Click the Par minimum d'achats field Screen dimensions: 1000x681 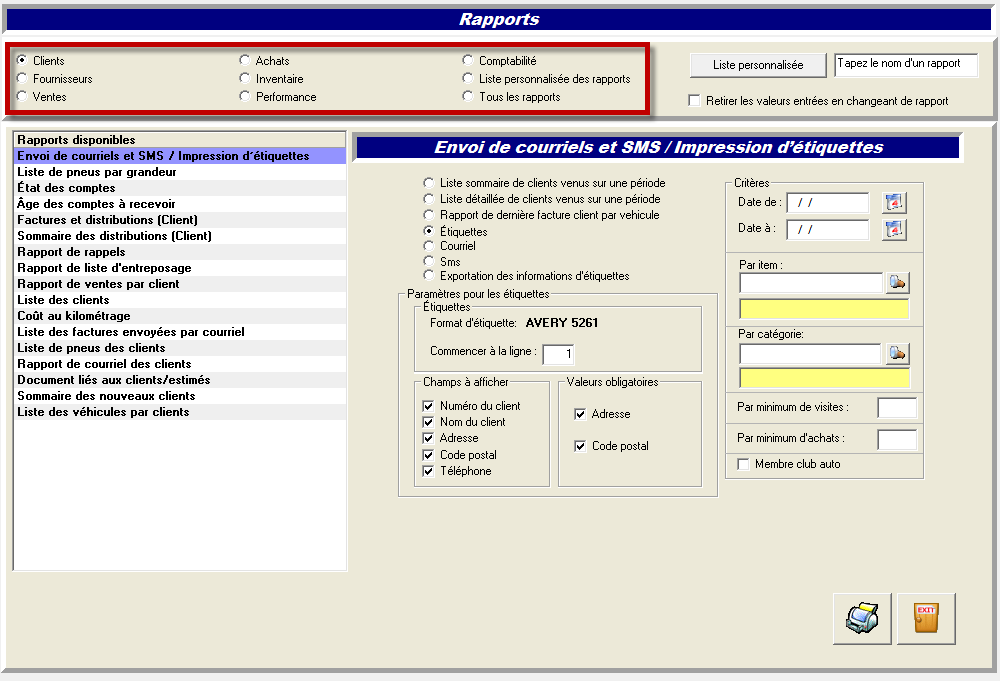[x=897, y=439]
